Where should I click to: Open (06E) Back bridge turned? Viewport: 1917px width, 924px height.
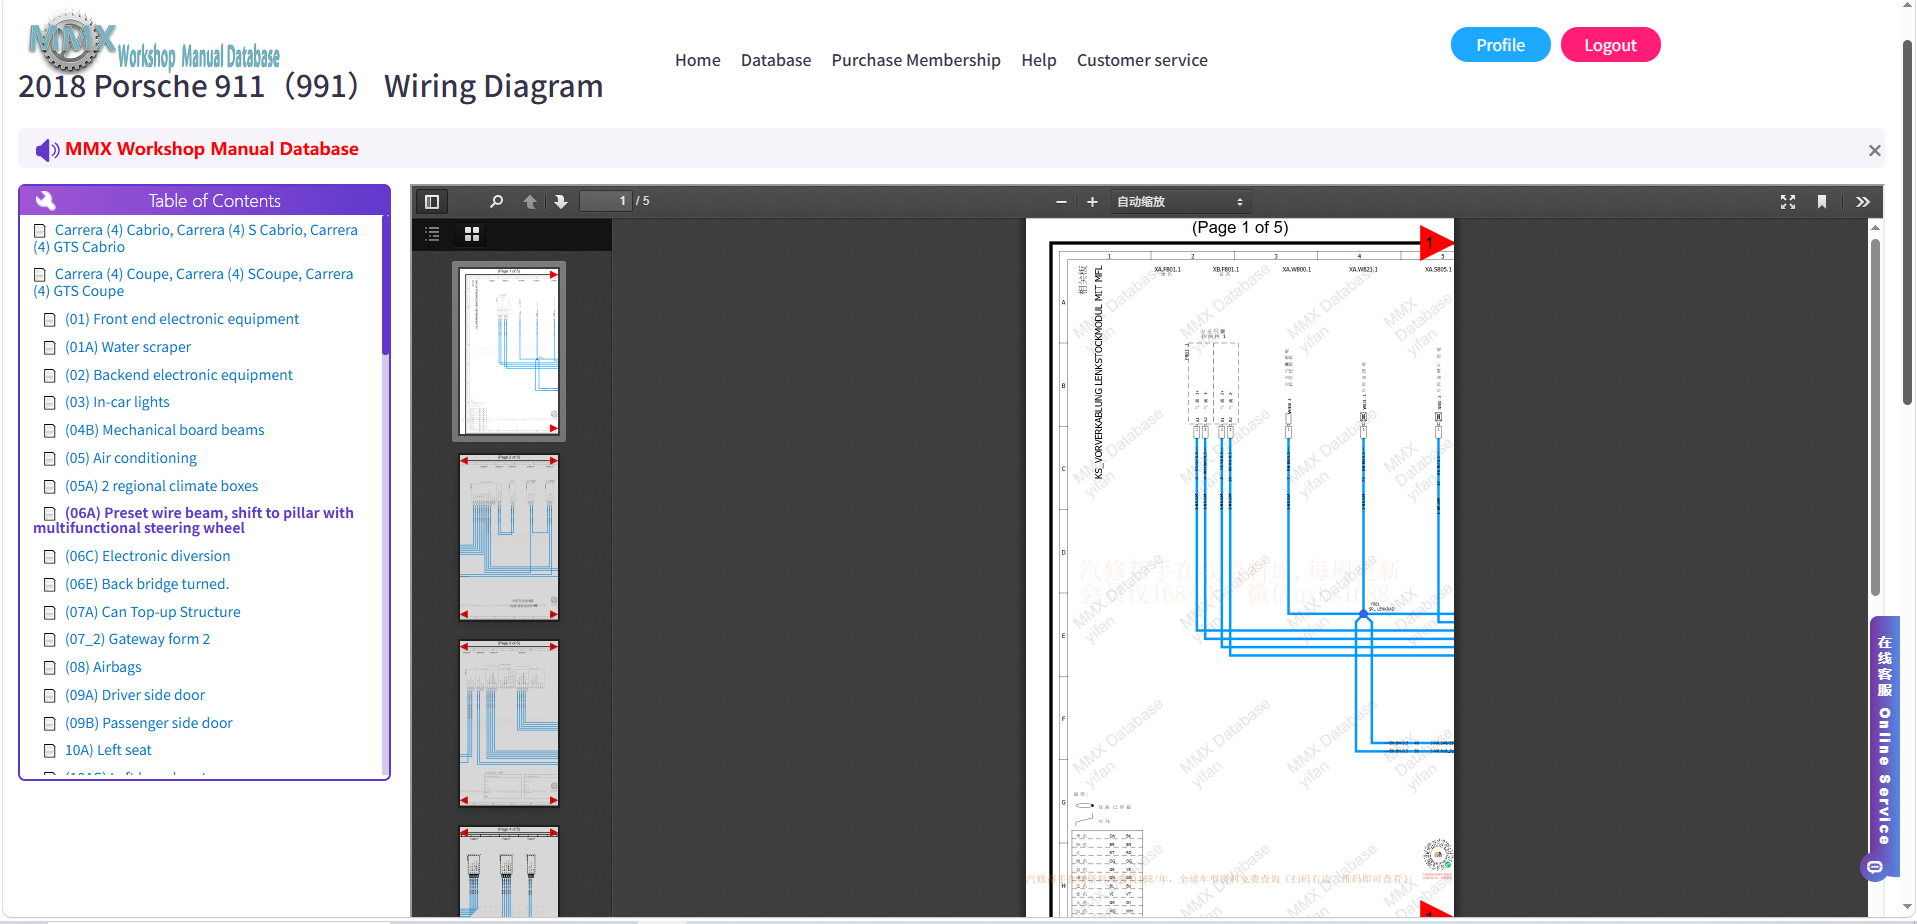(147, 584)
